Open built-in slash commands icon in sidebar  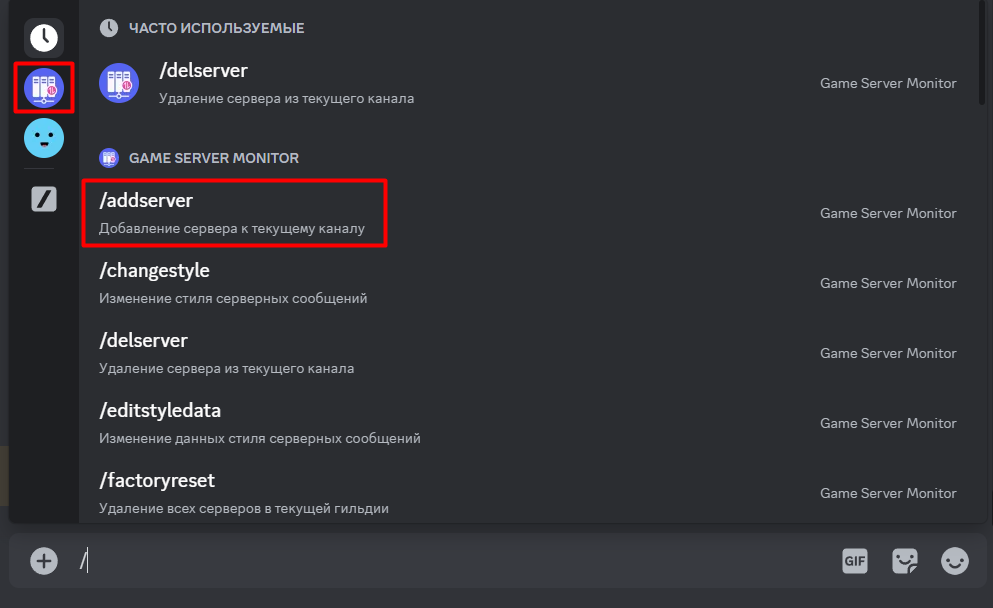pos(43,199)
